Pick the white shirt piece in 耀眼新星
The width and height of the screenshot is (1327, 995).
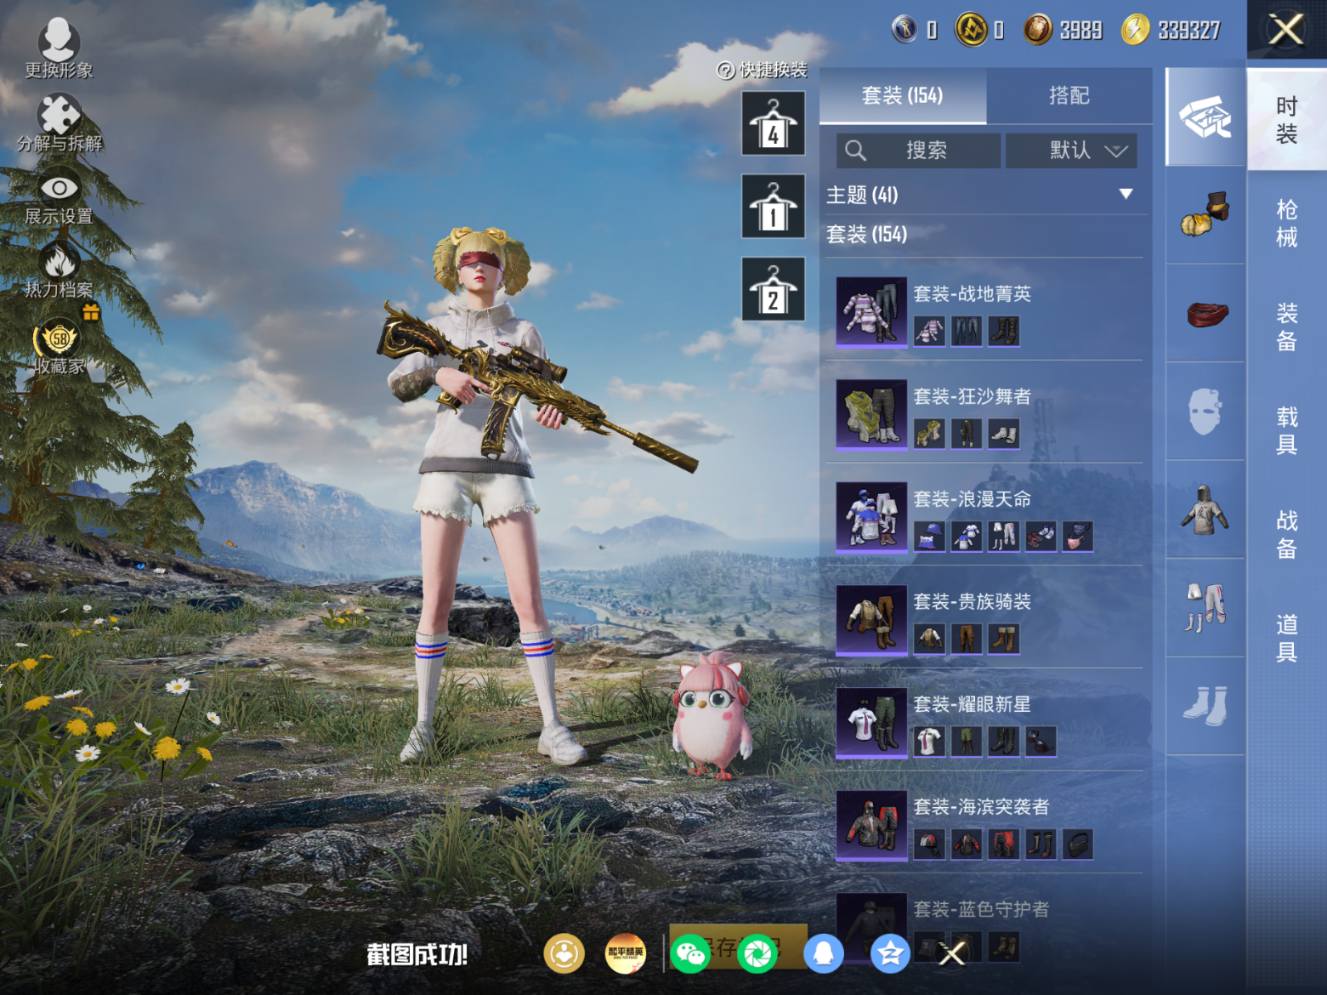tap(929, 741)
